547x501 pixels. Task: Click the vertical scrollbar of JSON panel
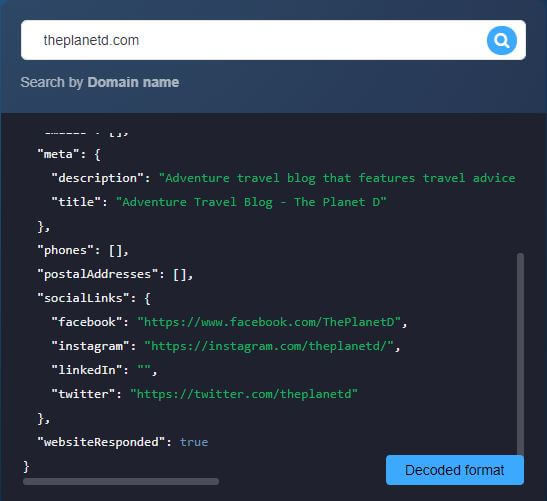point(520,353)
